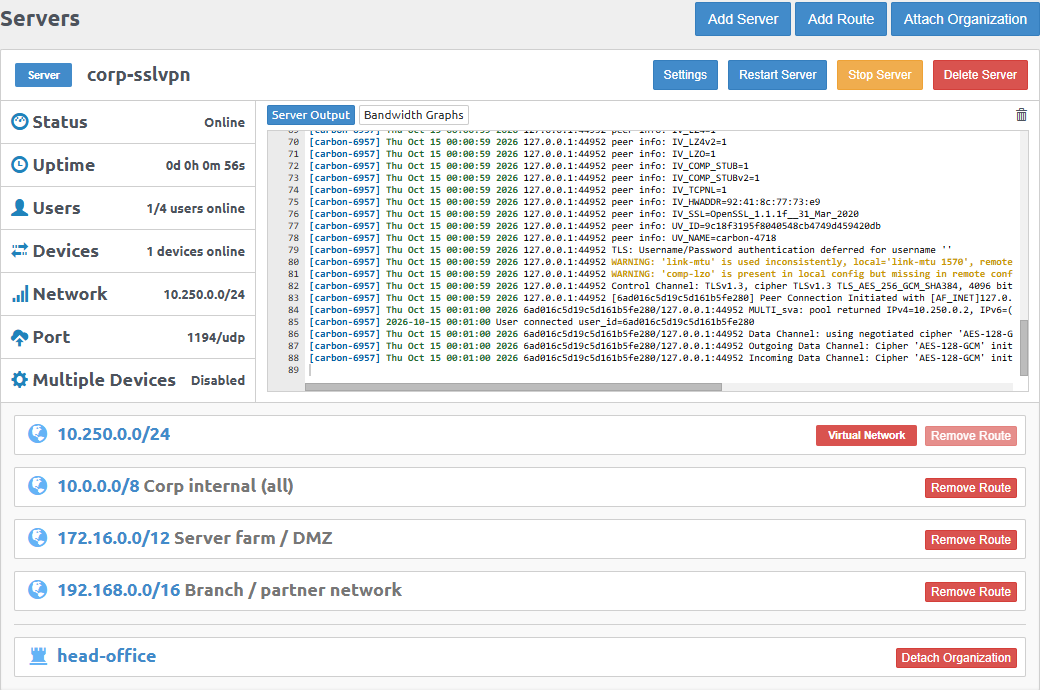Click the 10.250.0.0/24 route address
Image resolution: width=1040 pixels, height=690 pixels.
tap(114, 434)
